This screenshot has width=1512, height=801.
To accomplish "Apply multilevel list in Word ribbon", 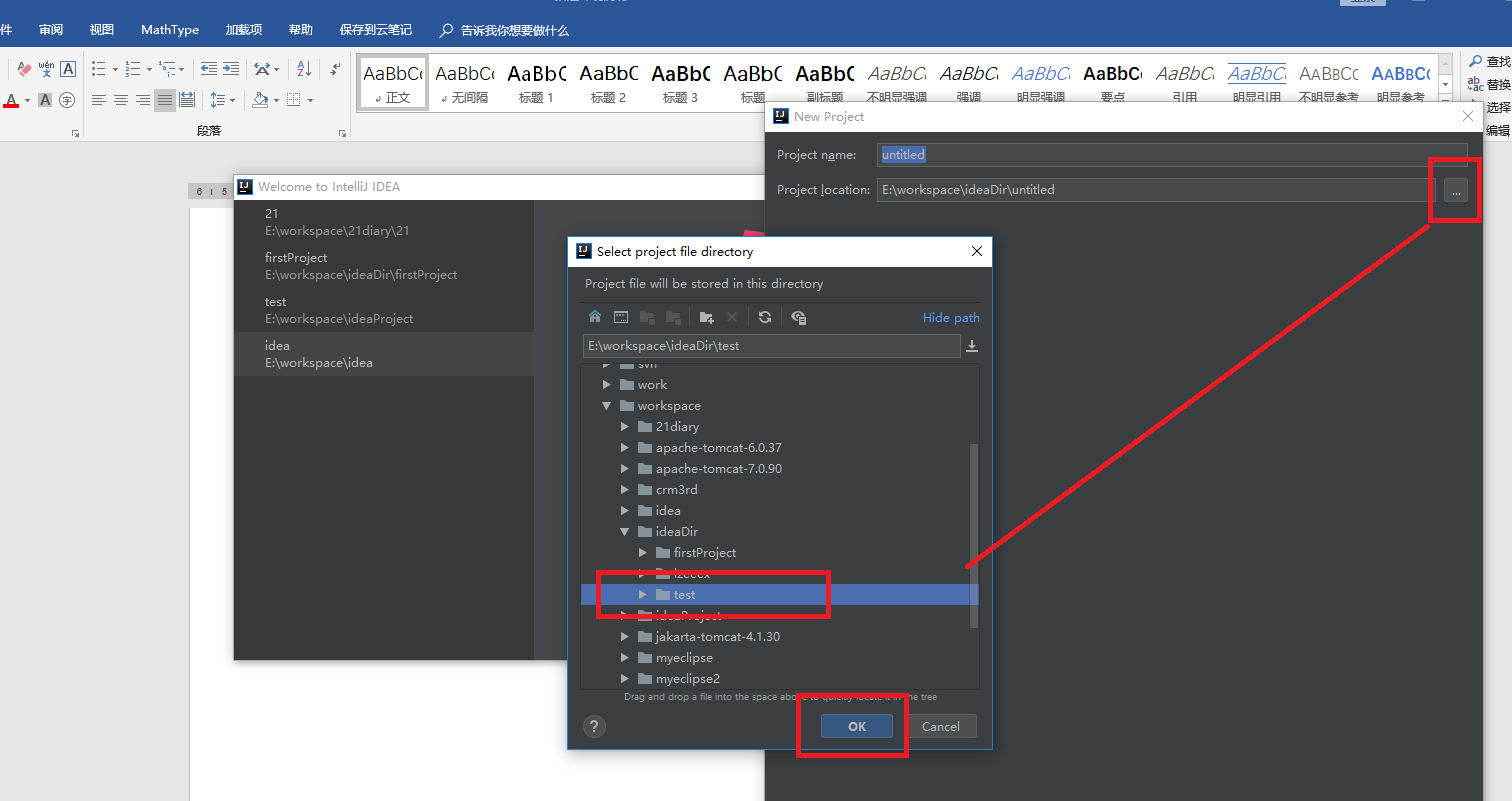I will click(x=167, y=69).
